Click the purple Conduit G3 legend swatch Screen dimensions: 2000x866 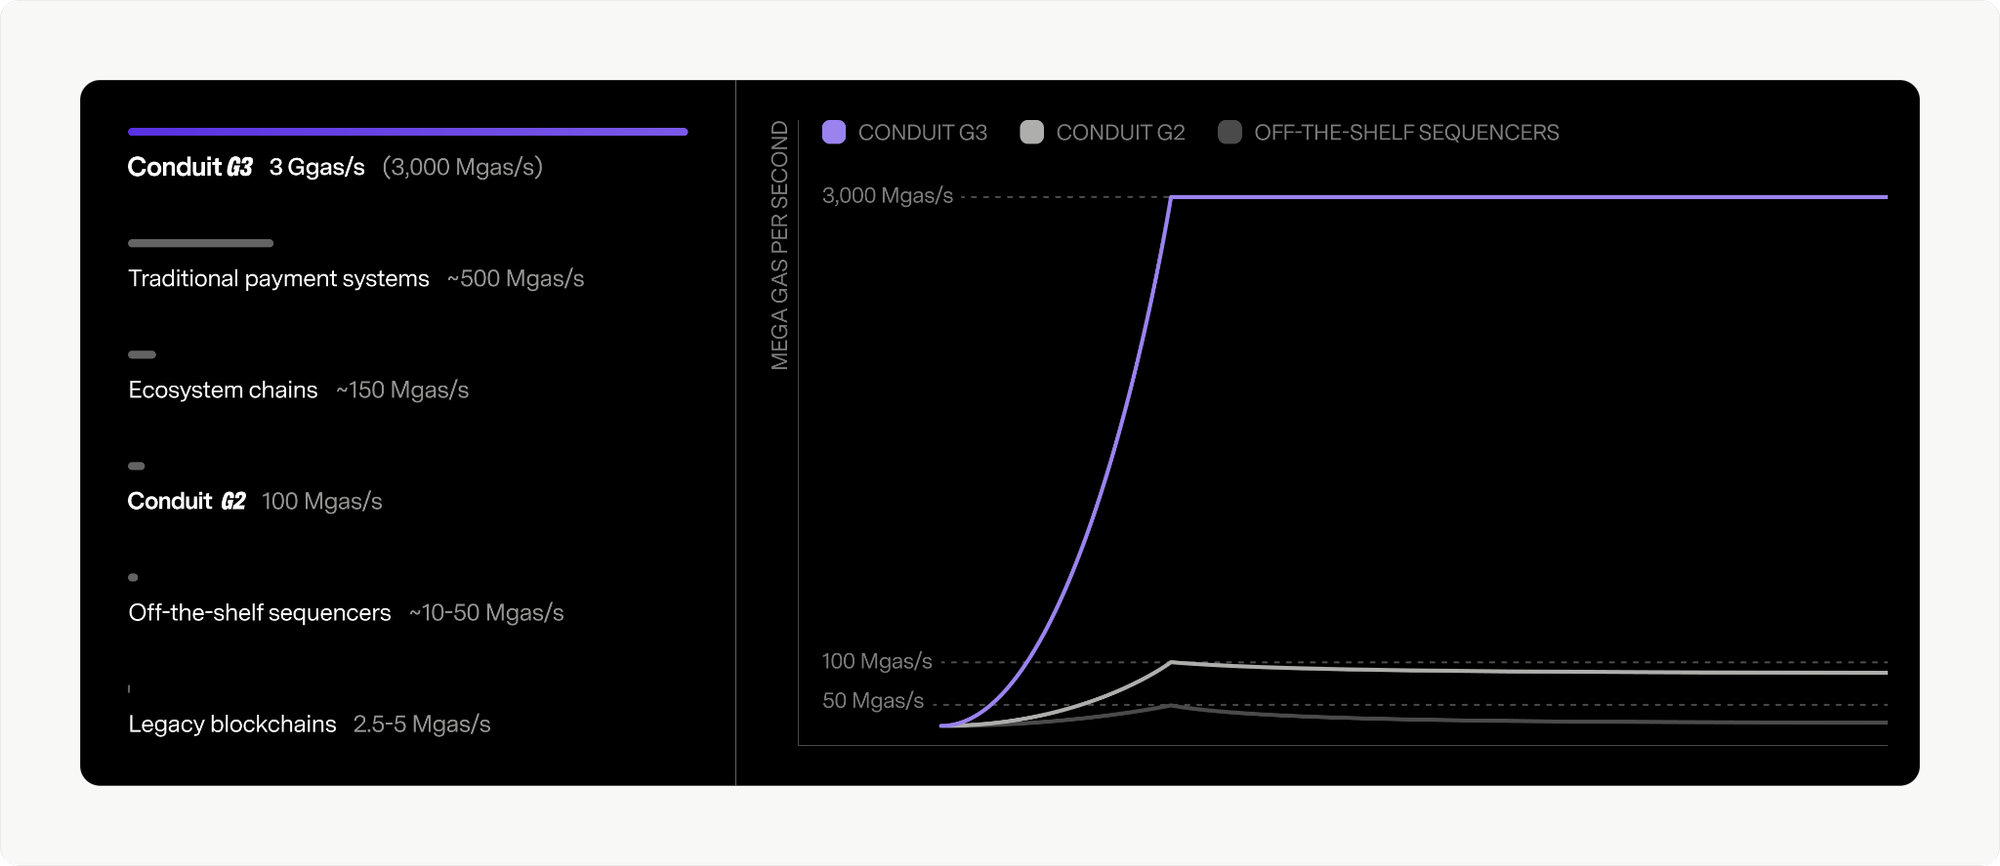click(x=833, y=132)
